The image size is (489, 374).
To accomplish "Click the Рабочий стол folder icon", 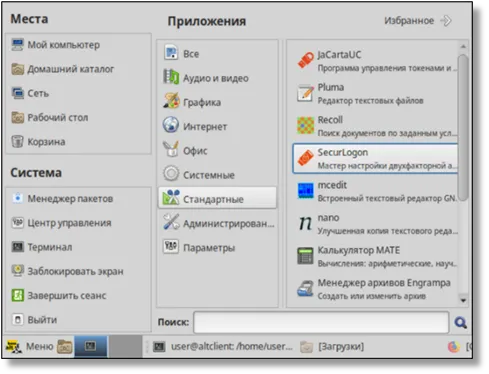I will [x=17, y=117].
